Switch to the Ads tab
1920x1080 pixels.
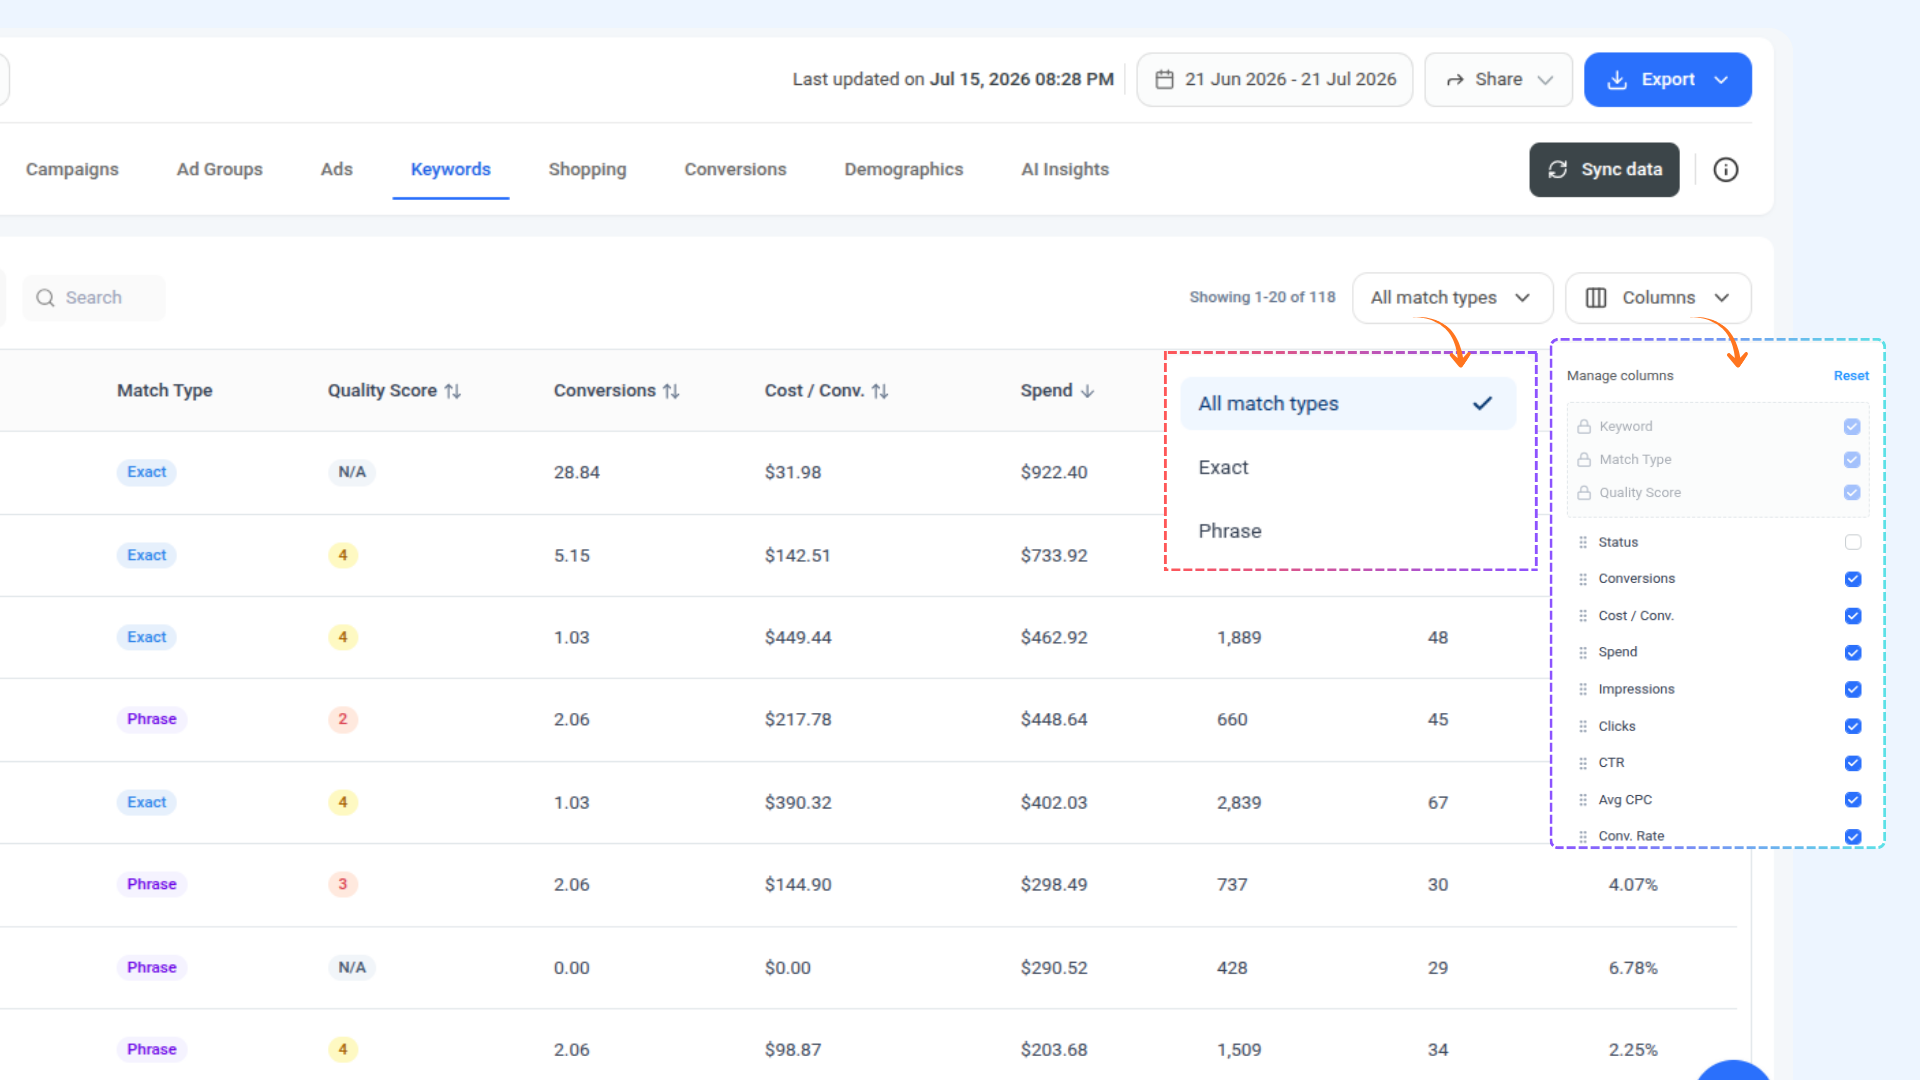click(337, 169)
